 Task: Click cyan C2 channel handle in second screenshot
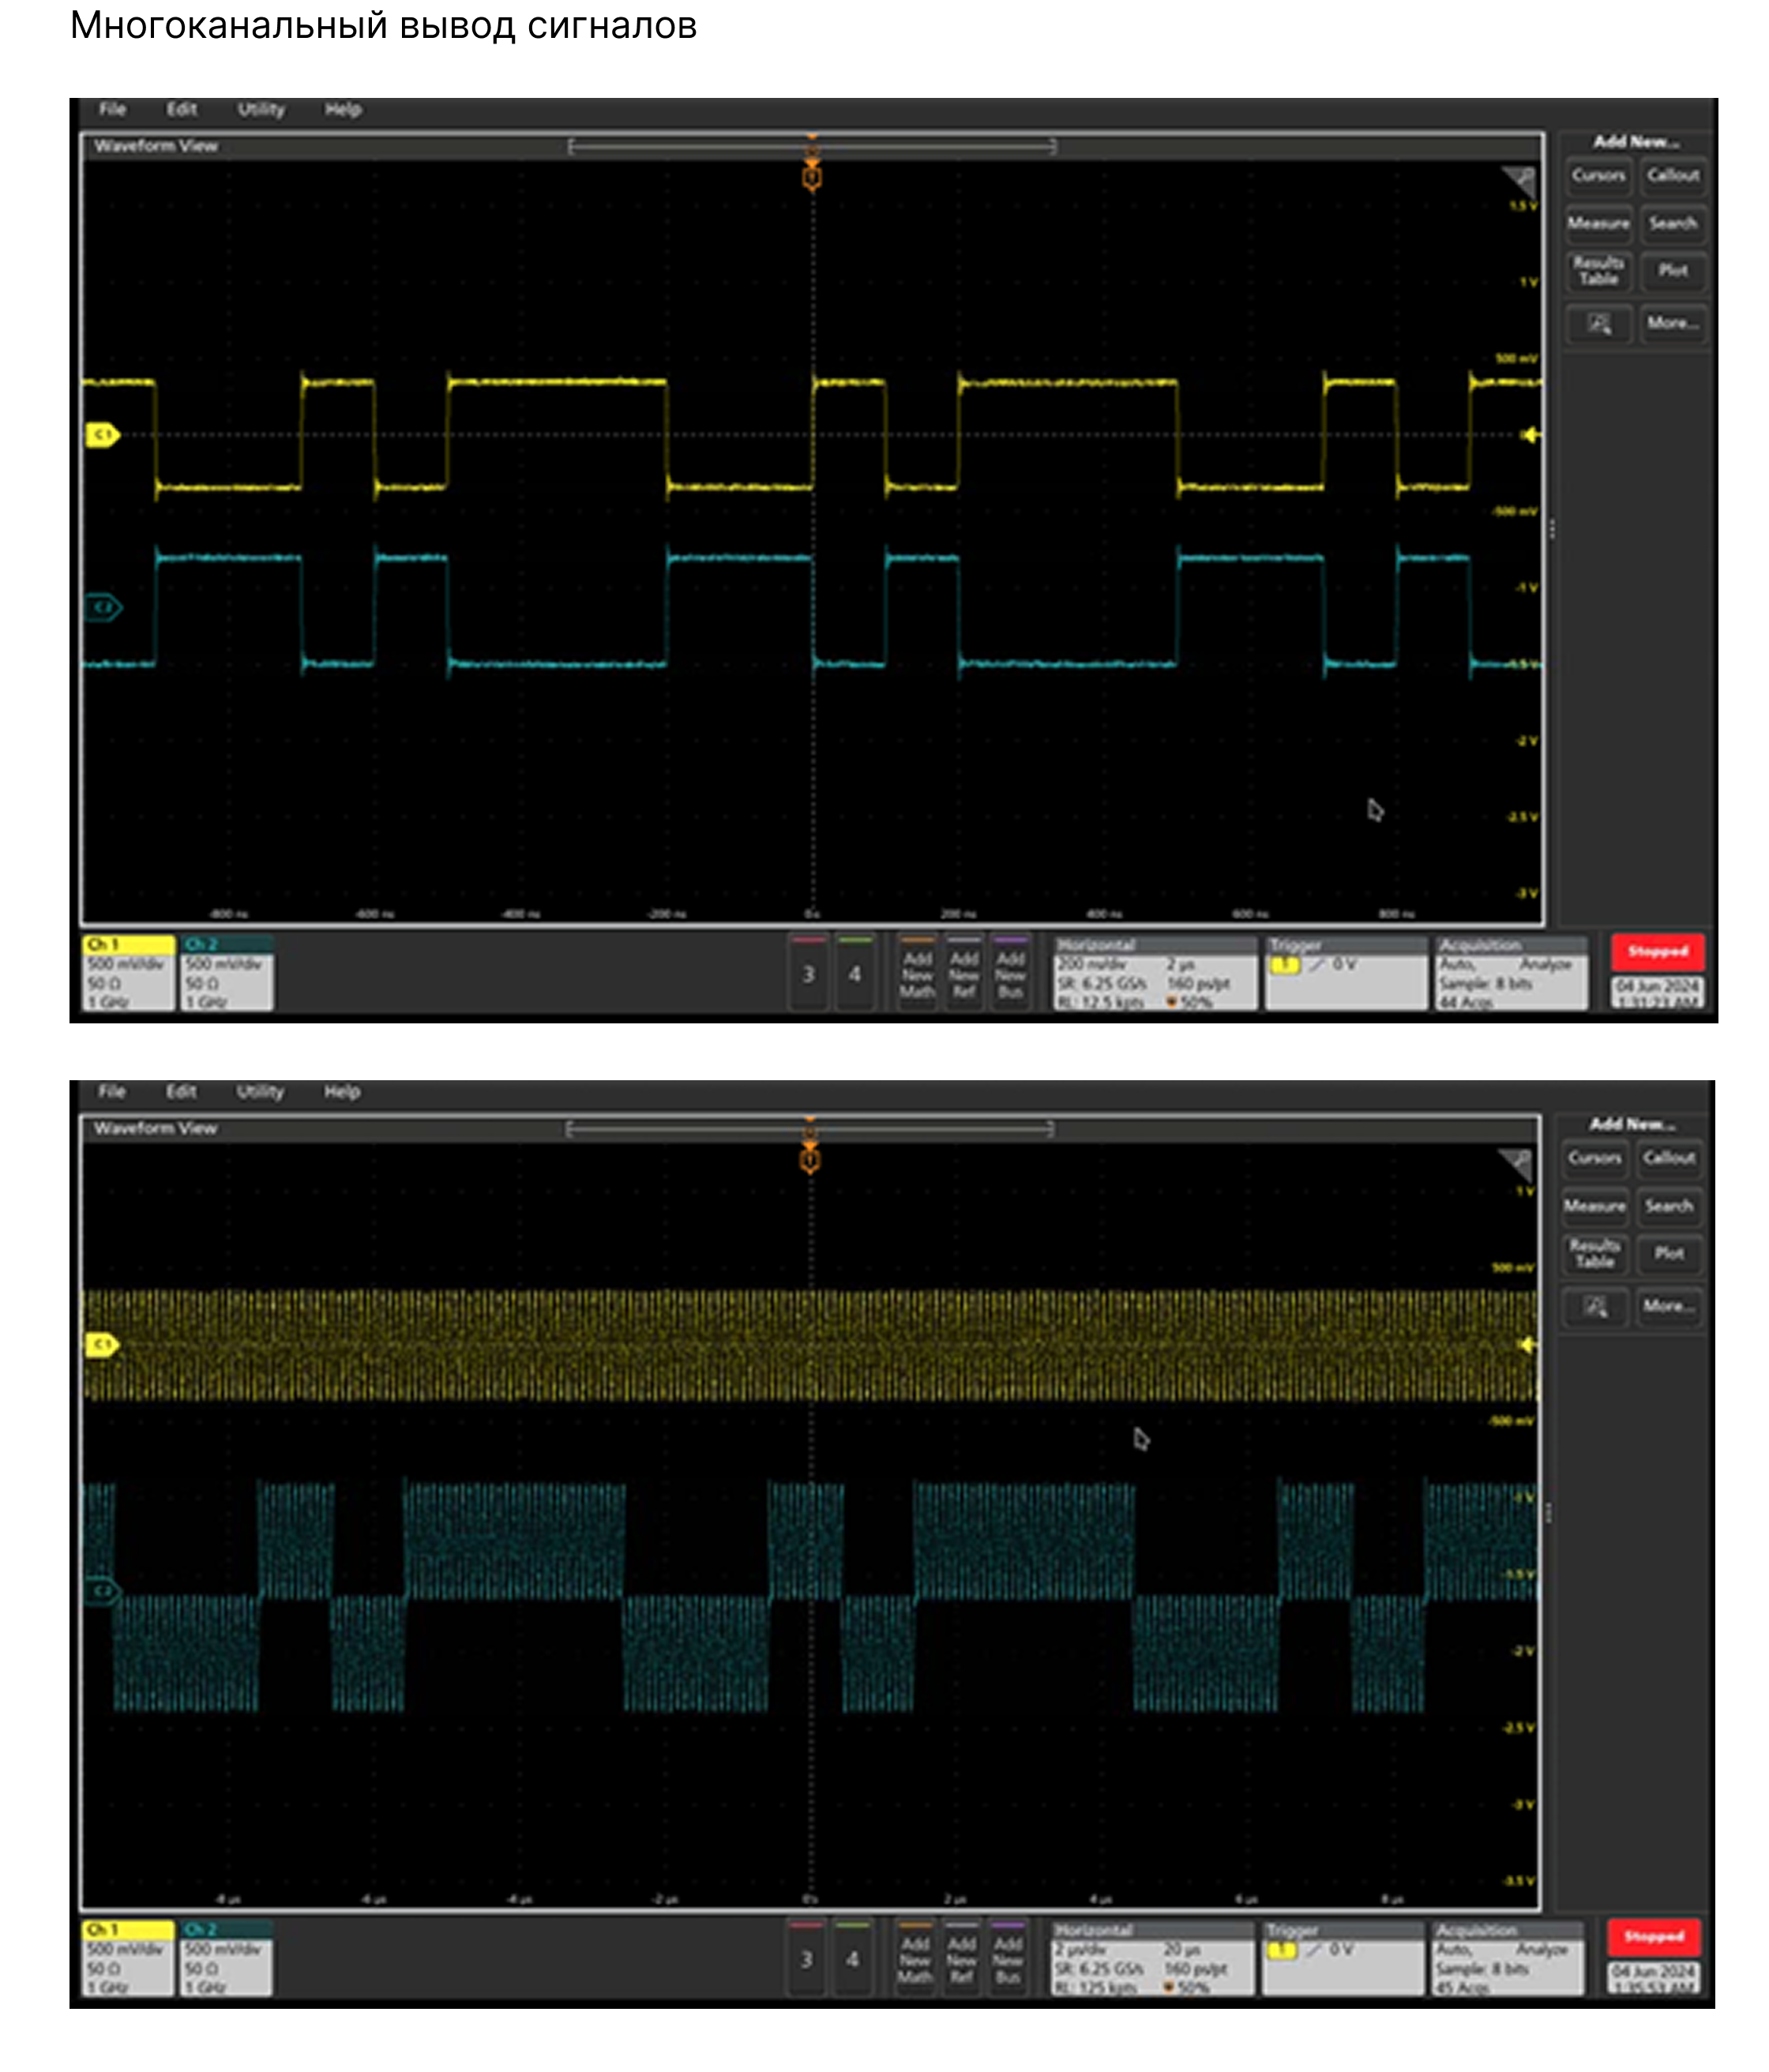tap(102, 1590)
